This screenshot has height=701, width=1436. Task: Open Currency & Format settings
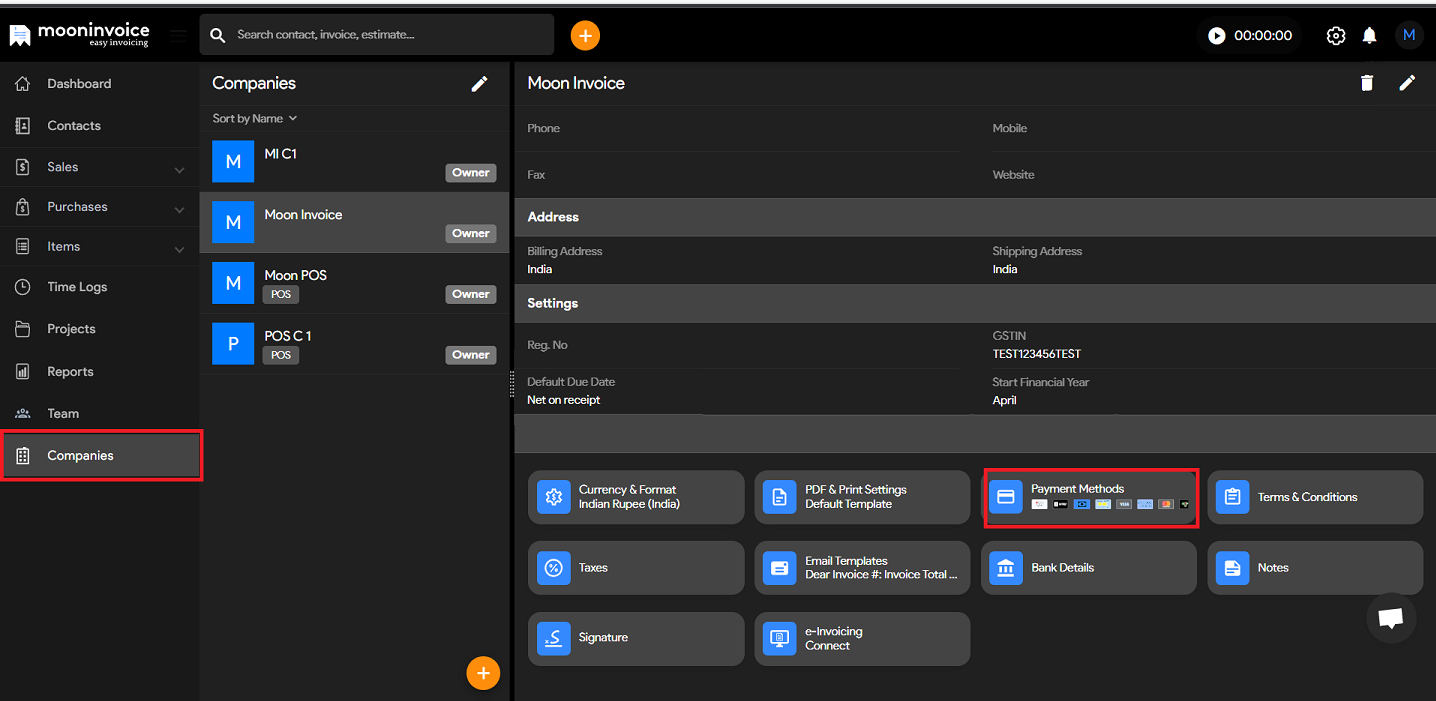(636, 497)
